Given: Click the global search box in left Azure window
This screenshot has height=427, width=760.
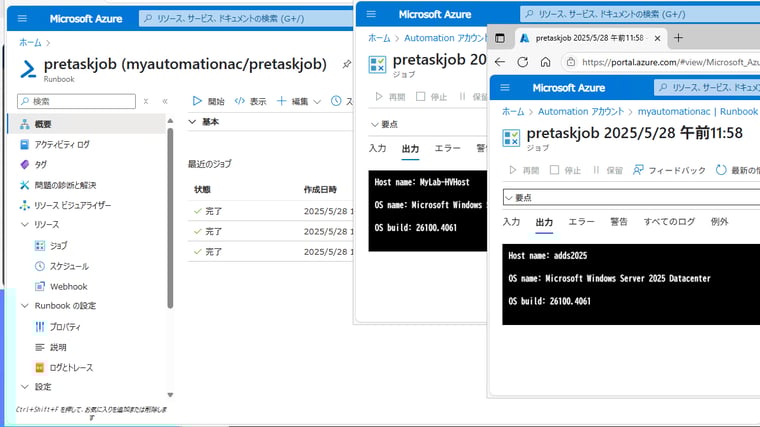Looking at the screenshot, I should click(246, 18).
